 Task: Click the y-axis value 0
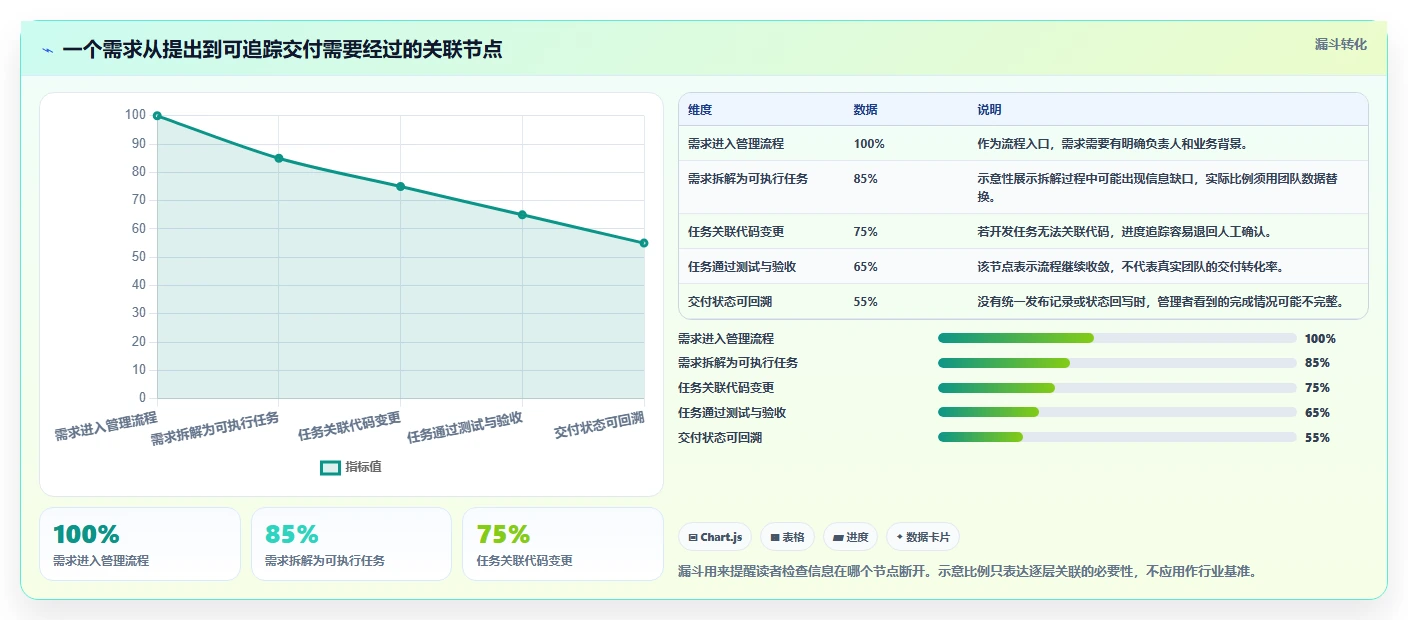tap(142, 398)
